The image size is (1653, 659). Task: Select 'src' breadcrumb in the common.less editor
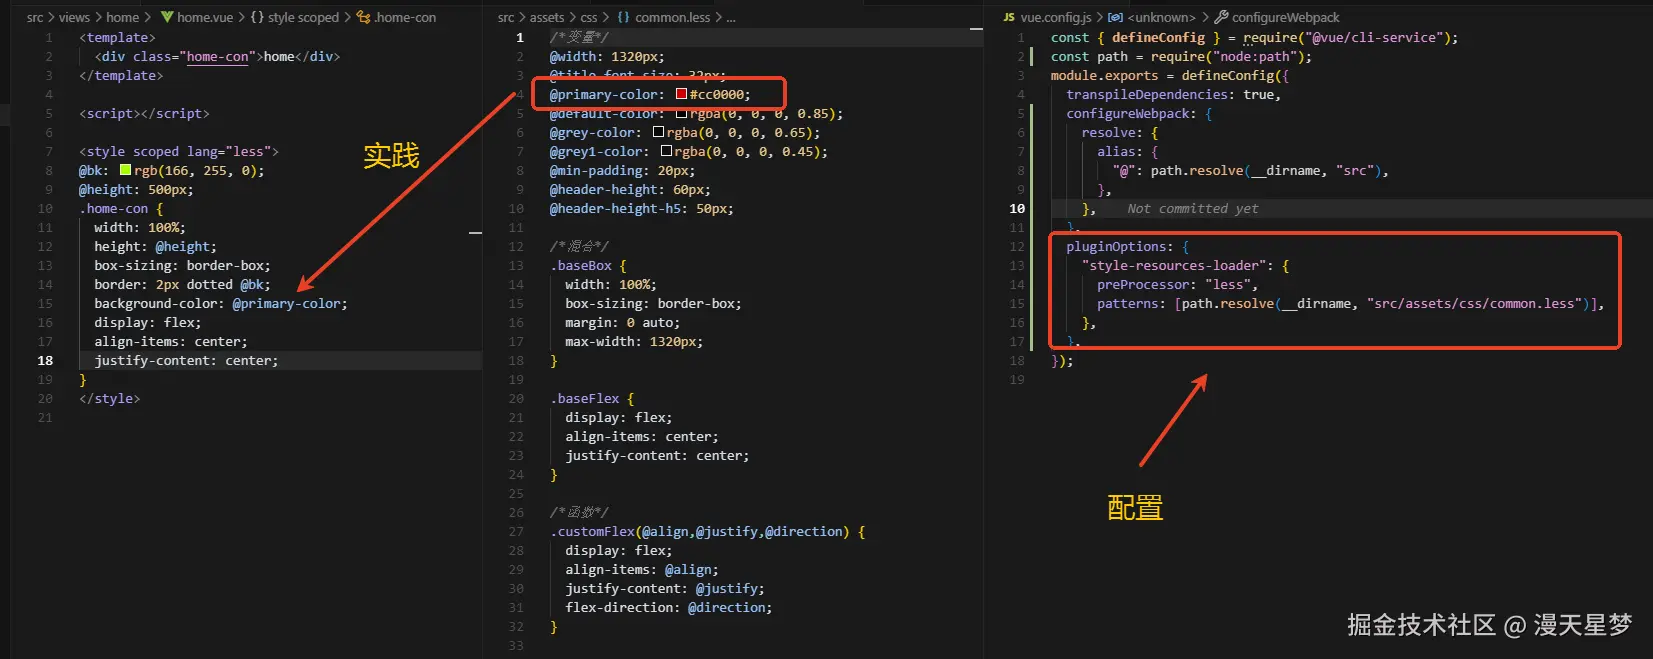click(x=506, y=17)
